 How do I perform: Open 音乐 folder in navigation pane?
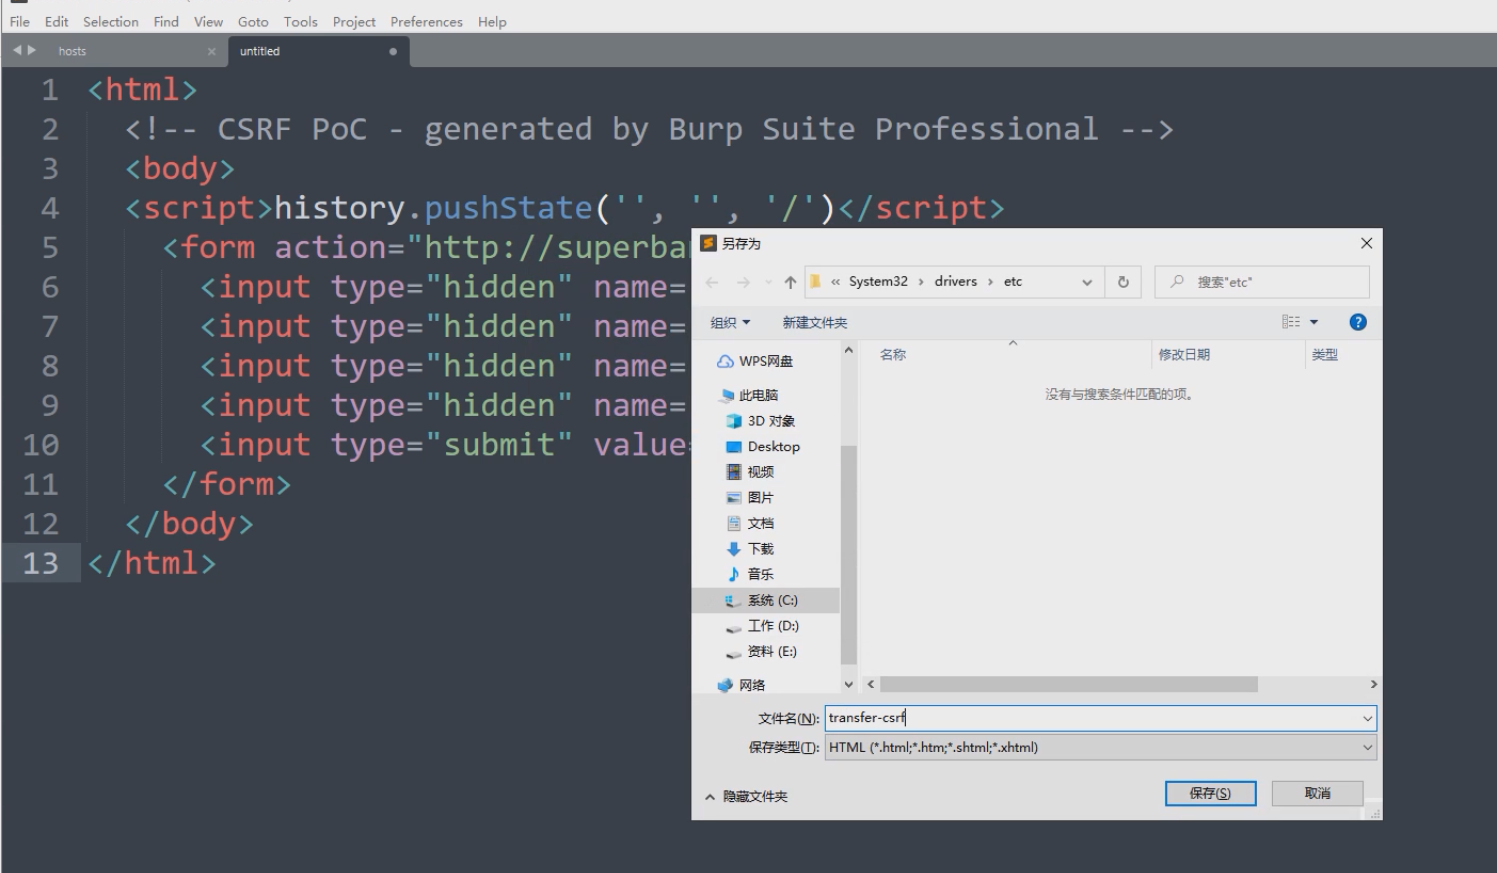(751, 574)
